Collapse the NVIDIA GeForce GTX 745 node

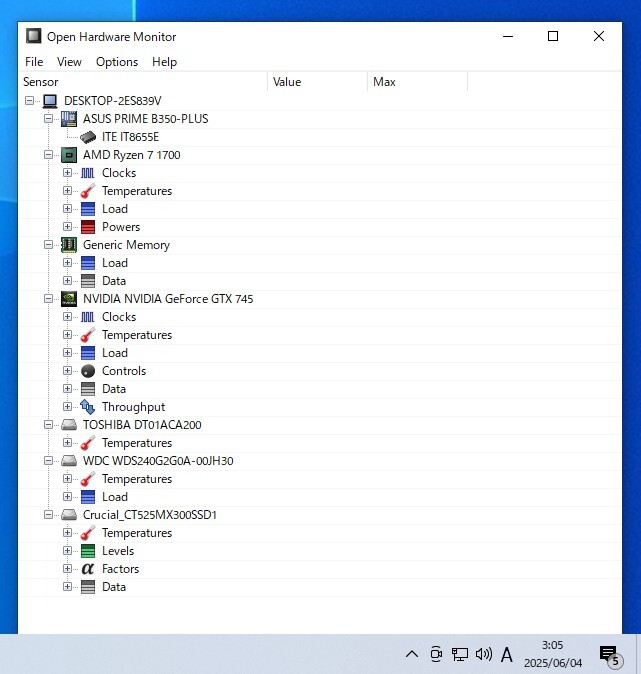click(49, 299)
